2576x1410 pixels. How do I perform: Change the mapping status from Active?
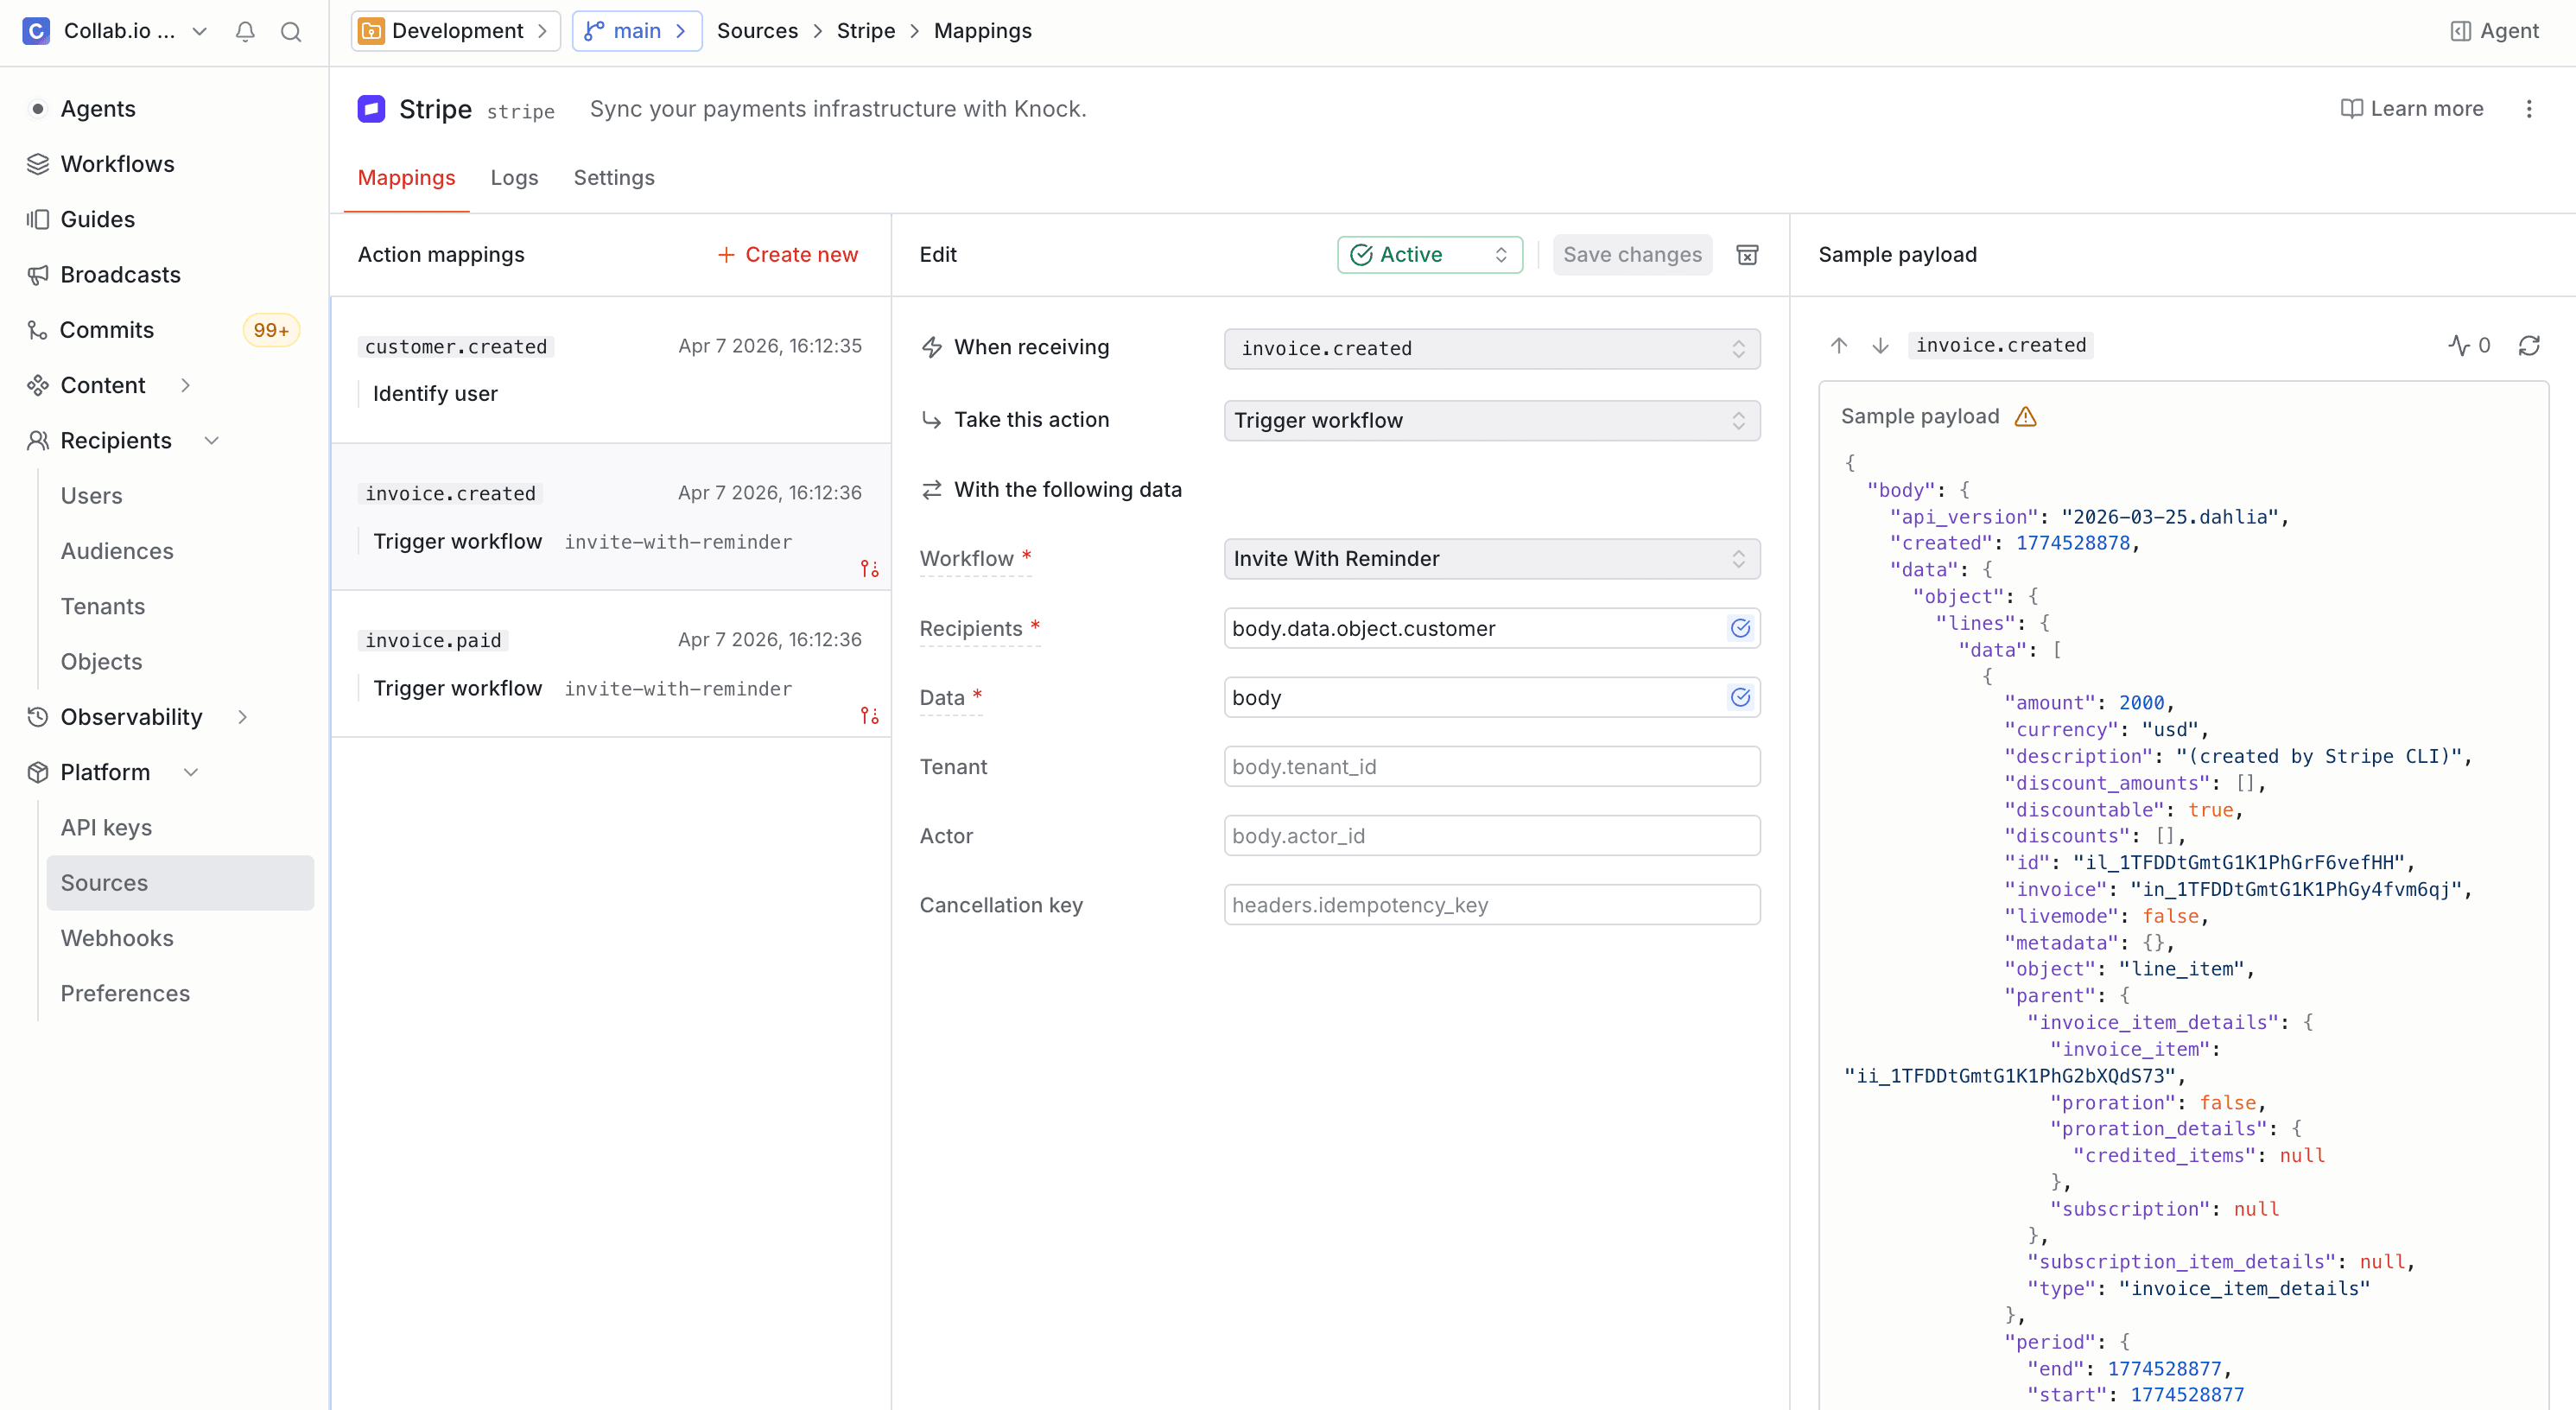click(1429, 254)
